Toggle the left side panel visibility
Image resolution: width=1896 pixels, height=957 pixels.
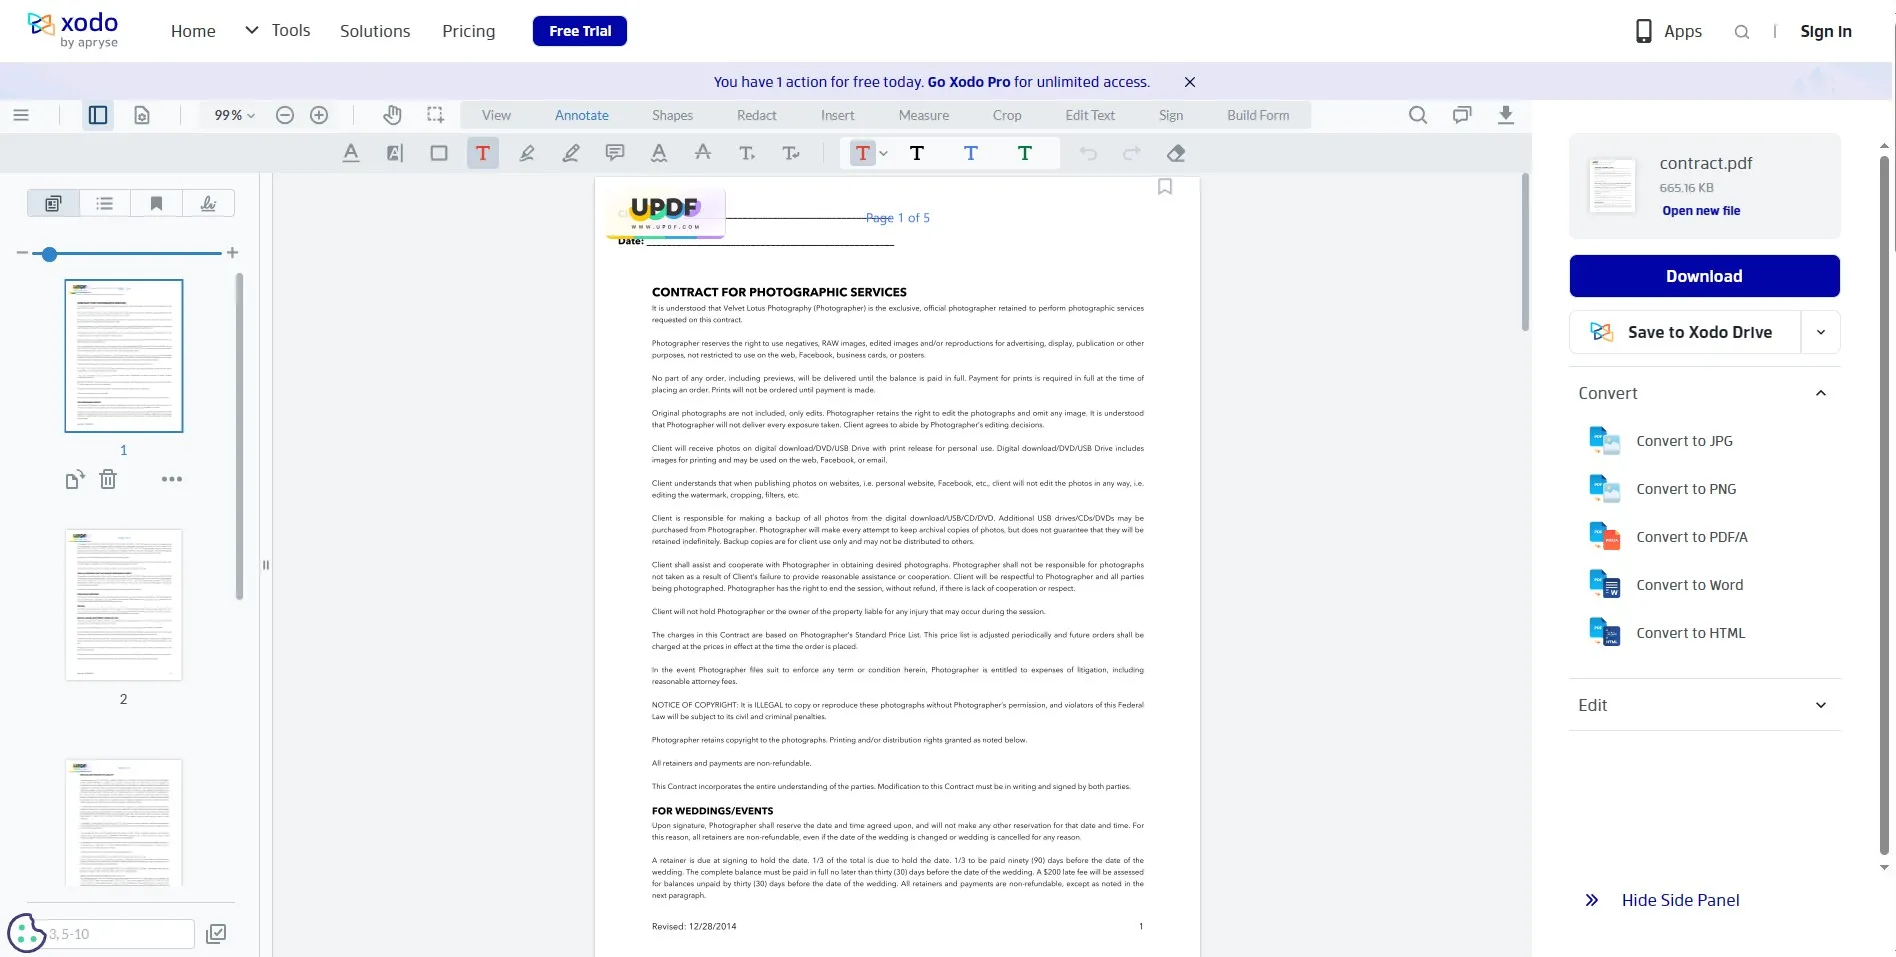[x=97, y=115]
